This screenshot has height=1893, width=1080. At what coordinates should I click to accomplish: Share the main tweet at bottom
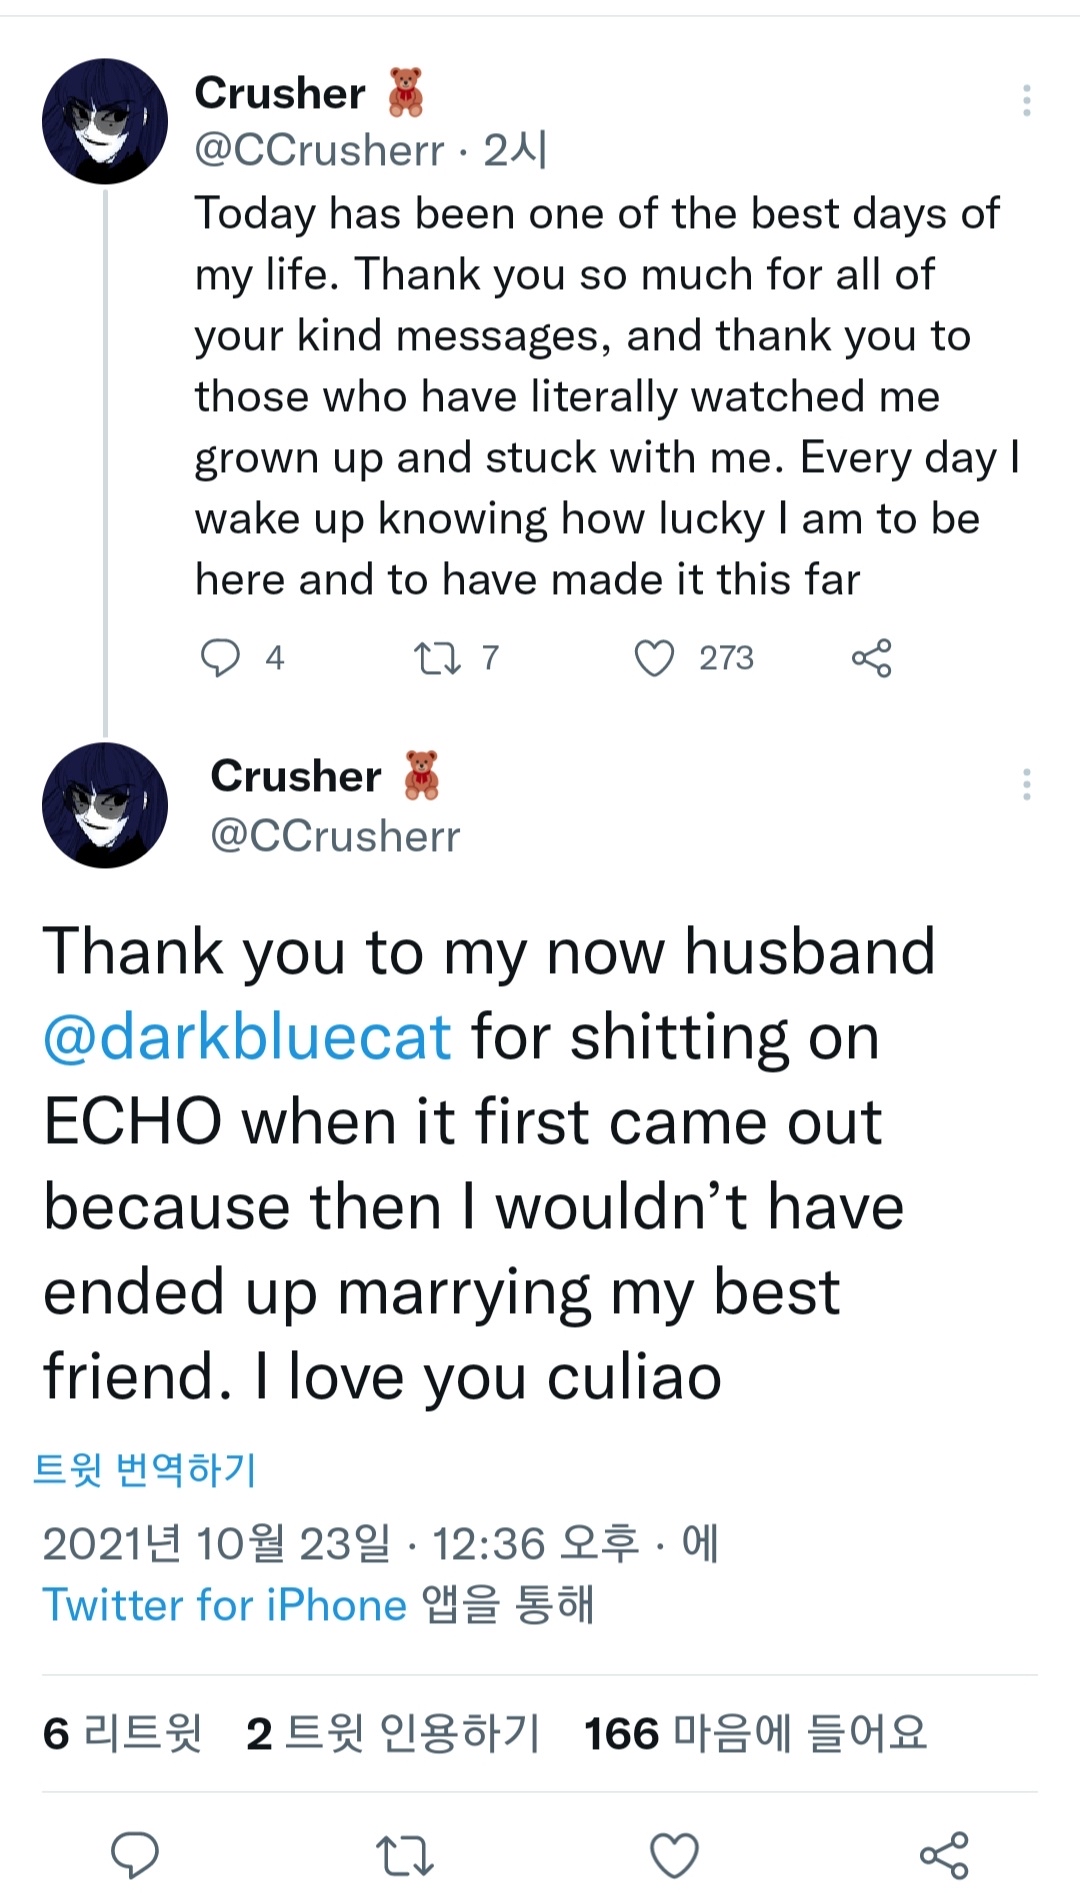944,1855
